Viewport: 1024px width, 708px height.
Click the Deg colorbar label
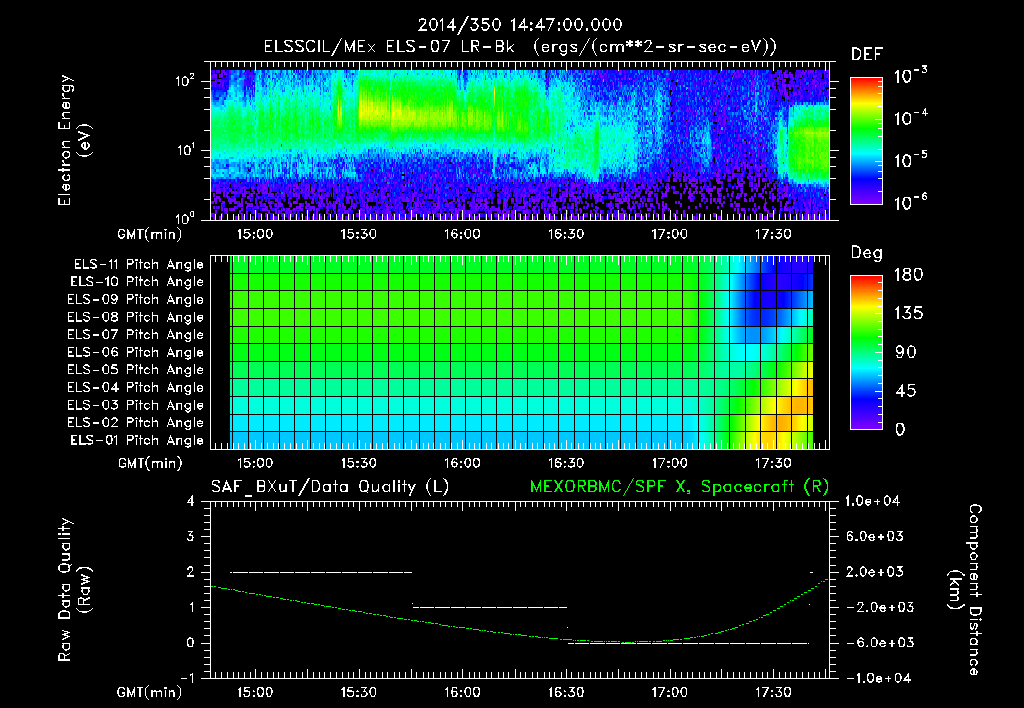[x=867, y=253]
